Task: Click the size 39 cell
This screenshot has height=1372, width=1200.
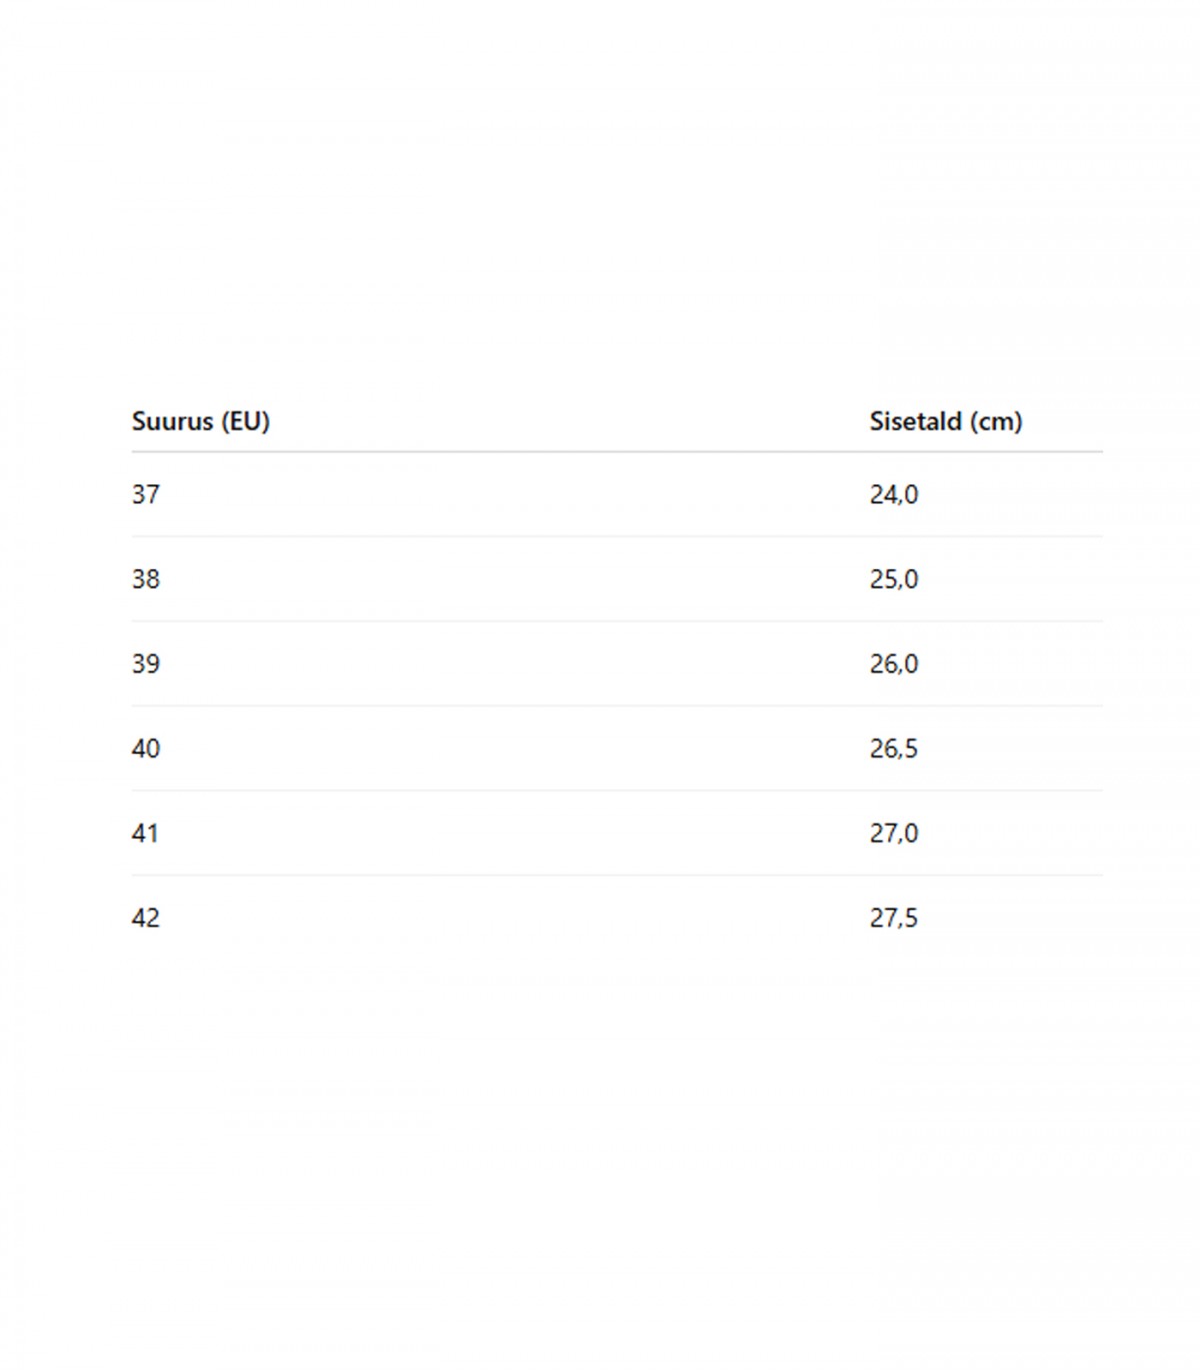Action: point(146,664)
